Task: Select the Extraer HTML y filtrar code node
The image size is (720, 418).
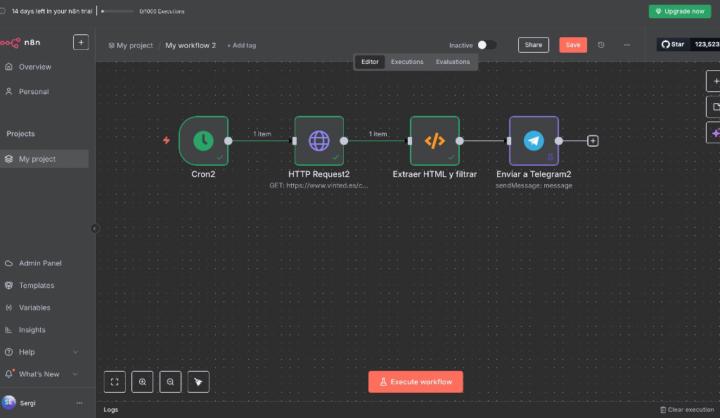Action: tap(434, 141)
